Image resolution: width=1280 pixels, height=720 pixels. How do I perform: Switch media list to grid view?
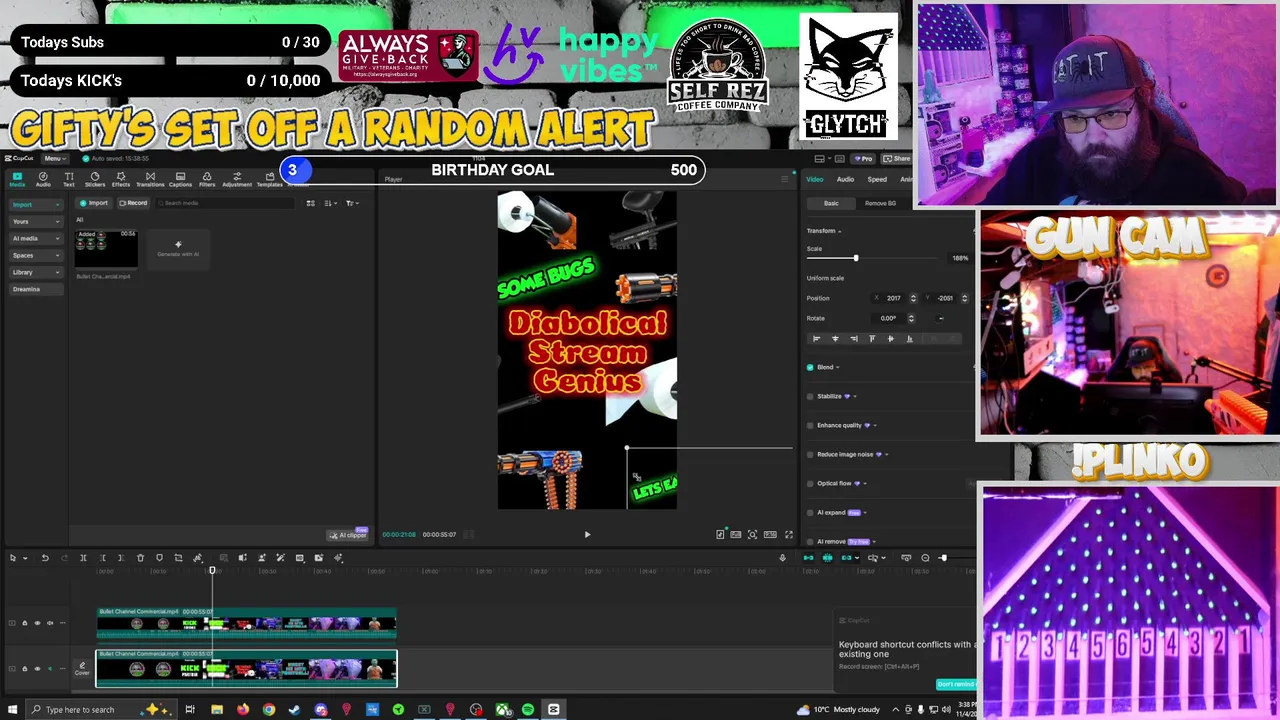pos(311,203)
